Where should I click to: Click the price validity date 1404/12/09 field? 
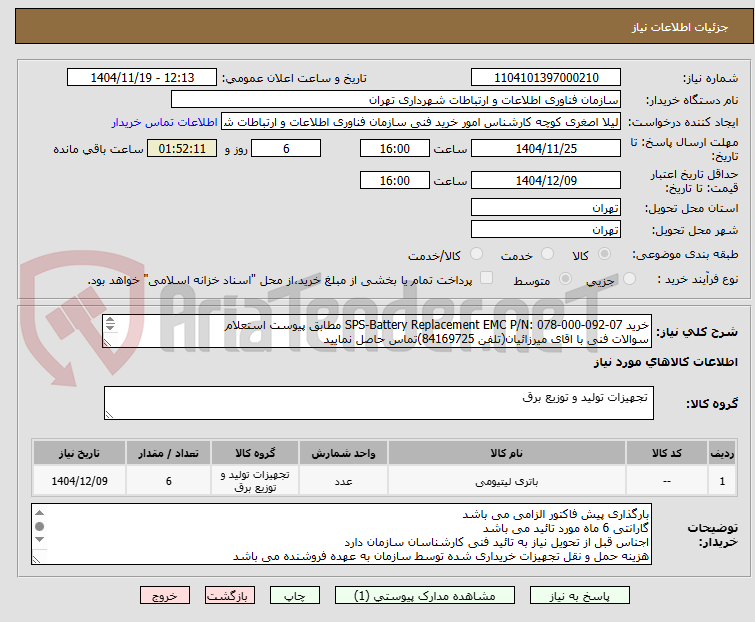[546, 181]
